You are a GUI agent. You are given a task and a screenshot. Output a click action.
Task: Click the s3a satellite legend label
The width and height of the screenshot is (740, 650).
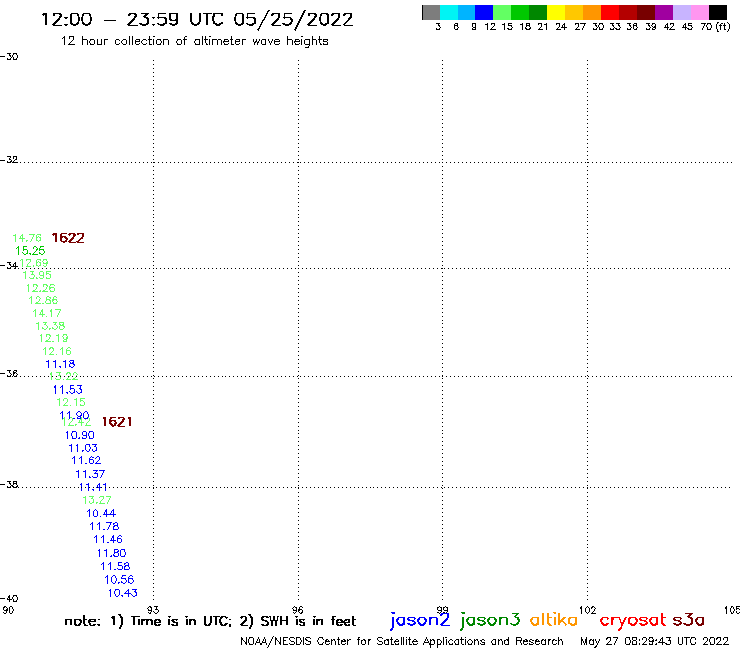(x=689, y=620)
